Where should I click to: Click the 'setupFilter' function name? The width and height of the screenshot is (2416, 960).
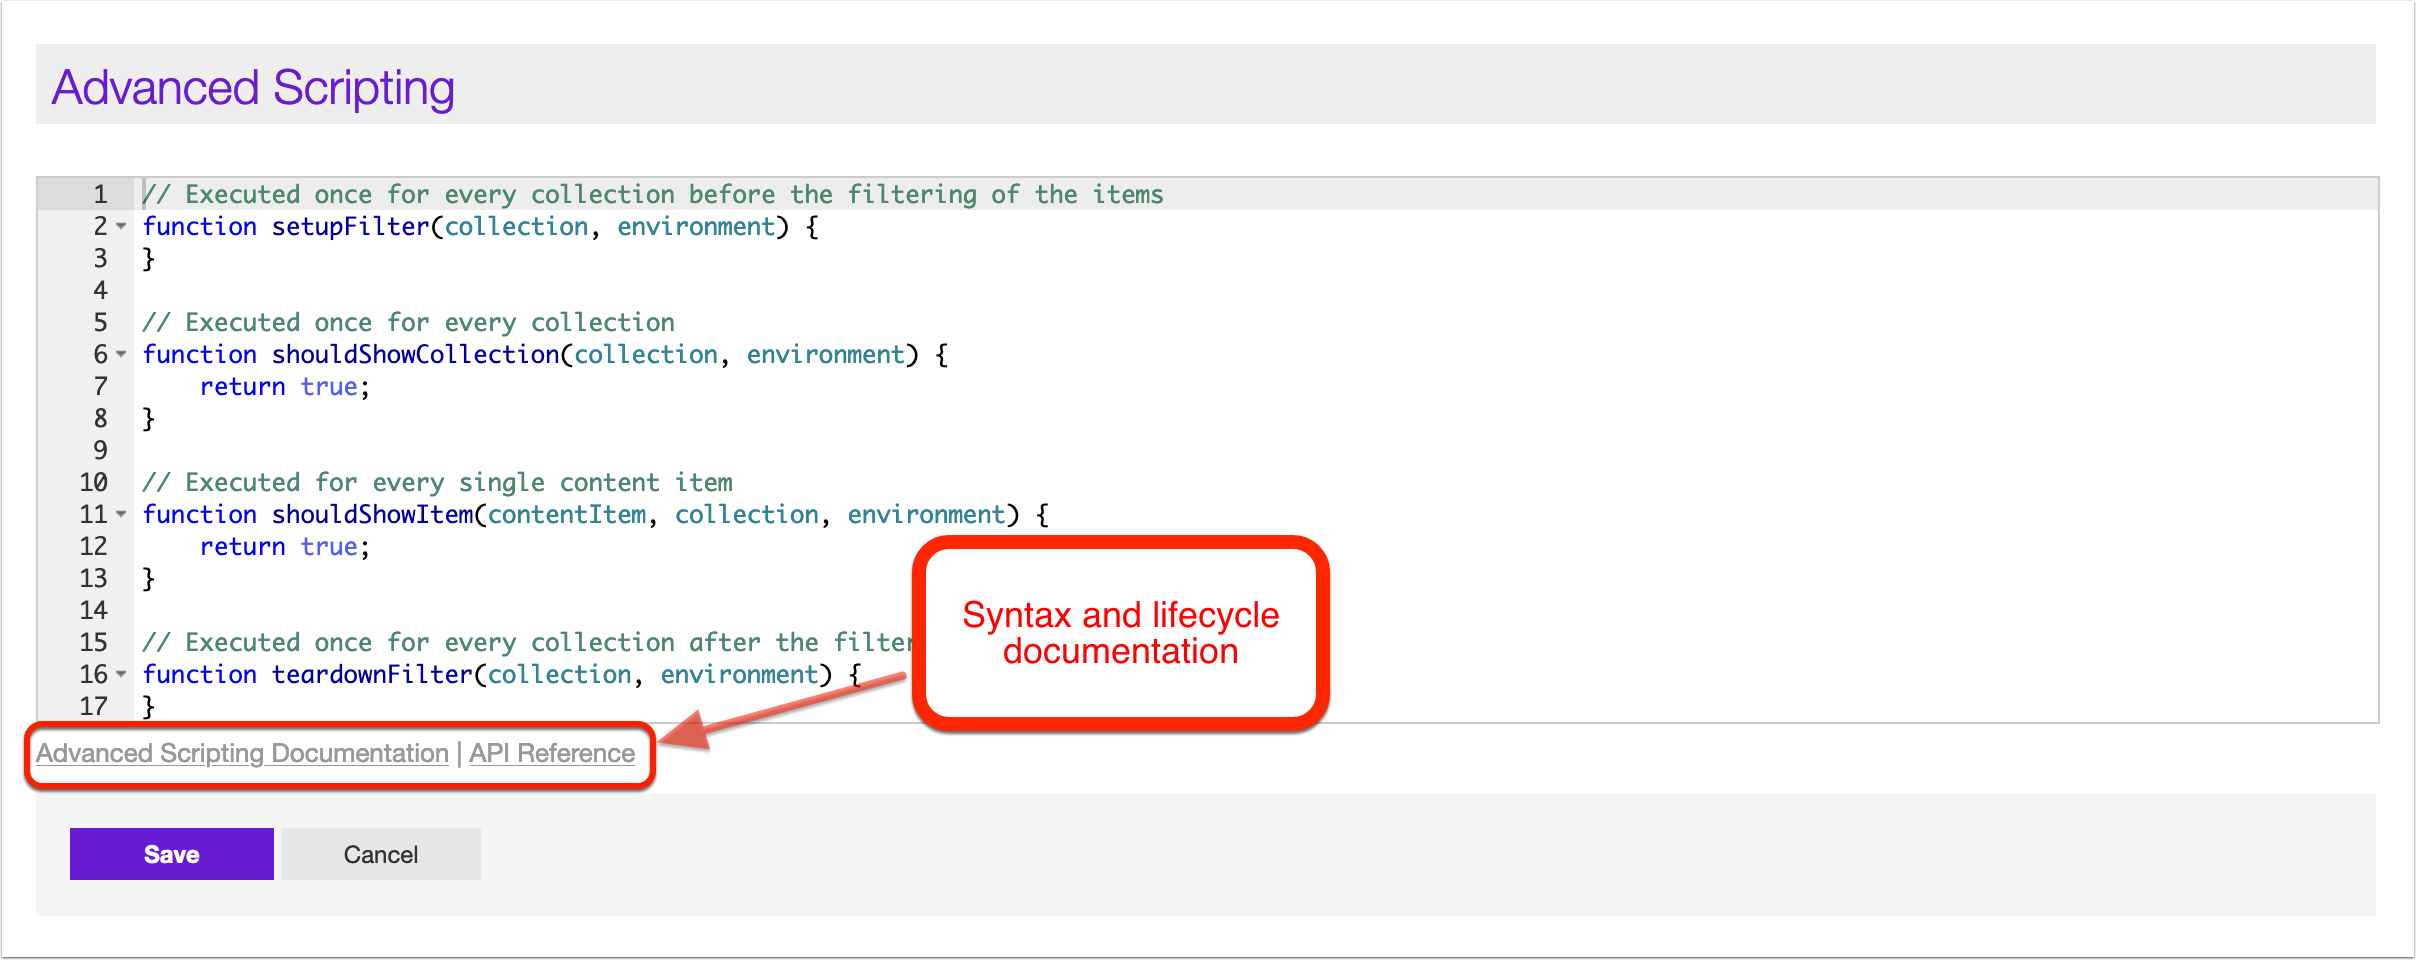click(350, 227)
